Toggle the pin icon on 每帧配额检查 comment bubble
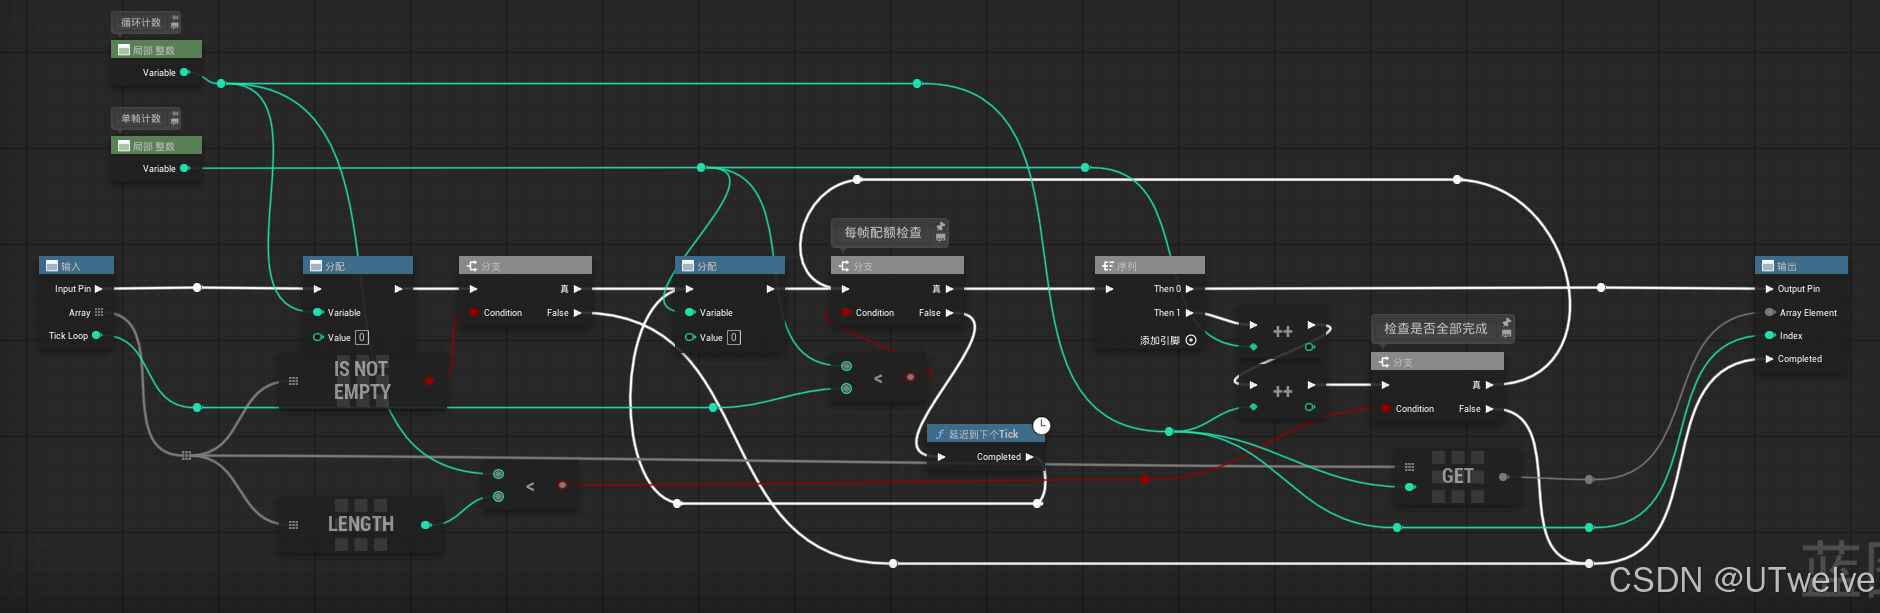The image size is (1880, 613). pyautogui.click(x=940, y=226)
